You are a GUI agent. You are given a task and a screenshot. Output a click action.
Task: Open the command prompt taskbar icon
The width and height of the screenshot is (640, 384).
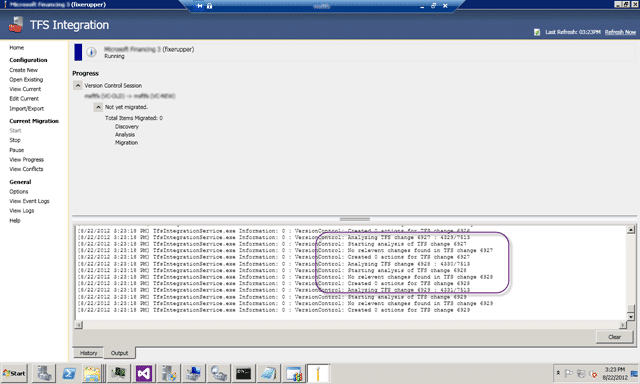(243, 373)
